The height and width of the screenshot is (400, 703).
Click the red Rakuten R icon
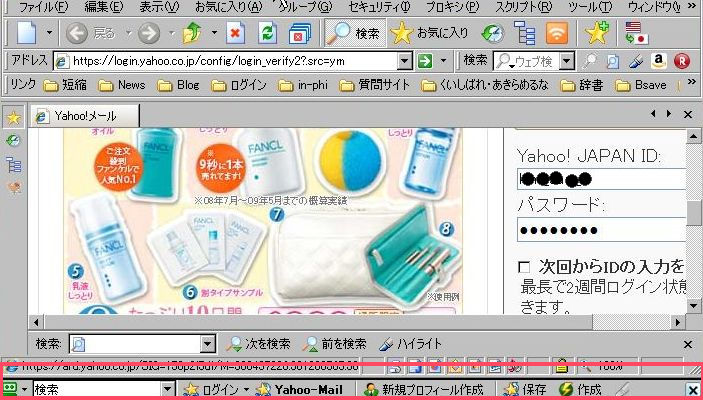(682, 61)
